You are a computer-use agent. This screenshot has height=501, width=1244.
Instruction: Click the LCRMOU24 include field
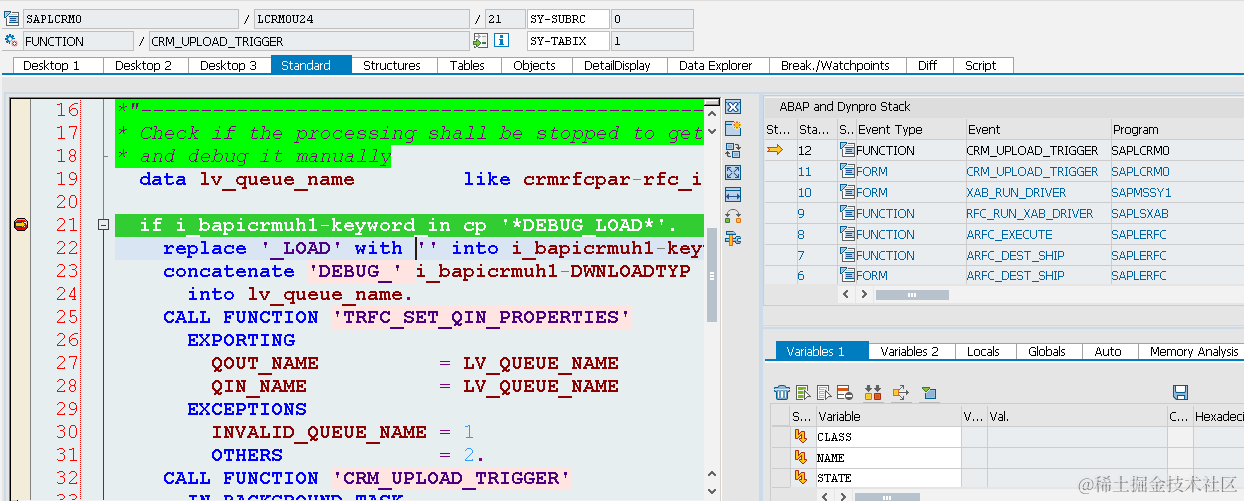(x=362, y=19)
